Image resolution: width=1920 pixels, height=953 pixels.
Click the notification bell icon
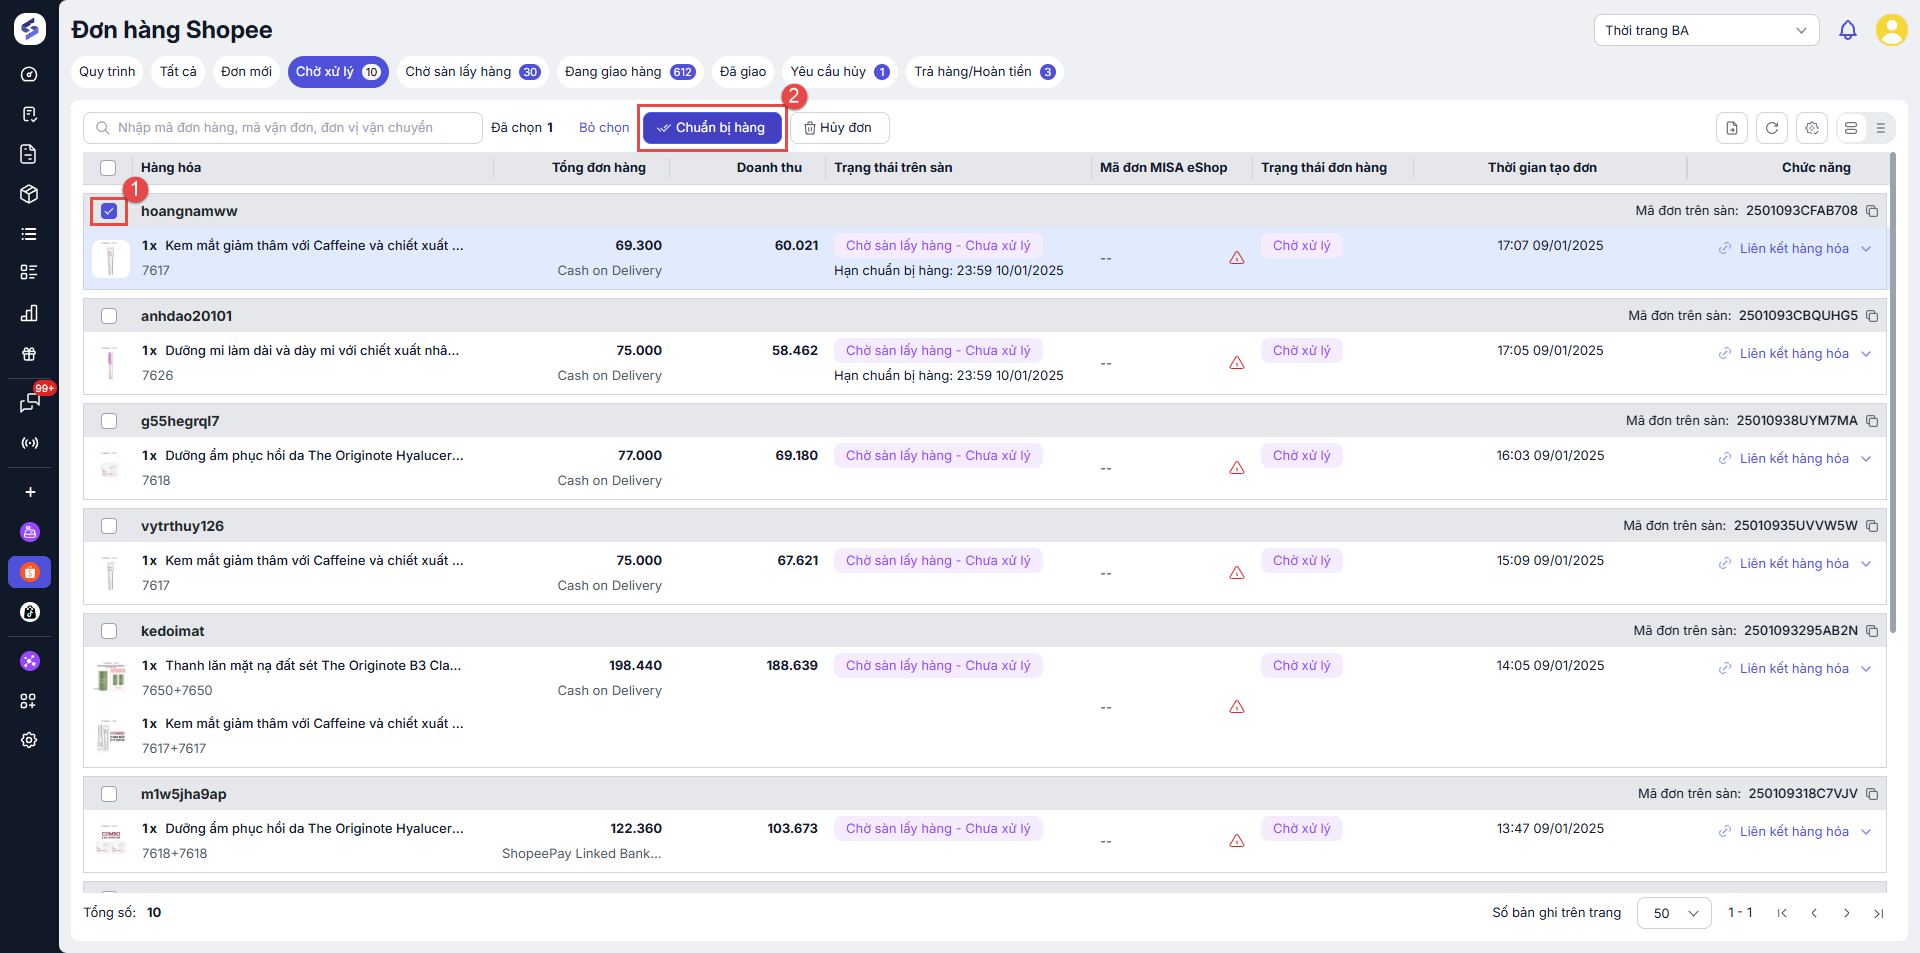1847,30
